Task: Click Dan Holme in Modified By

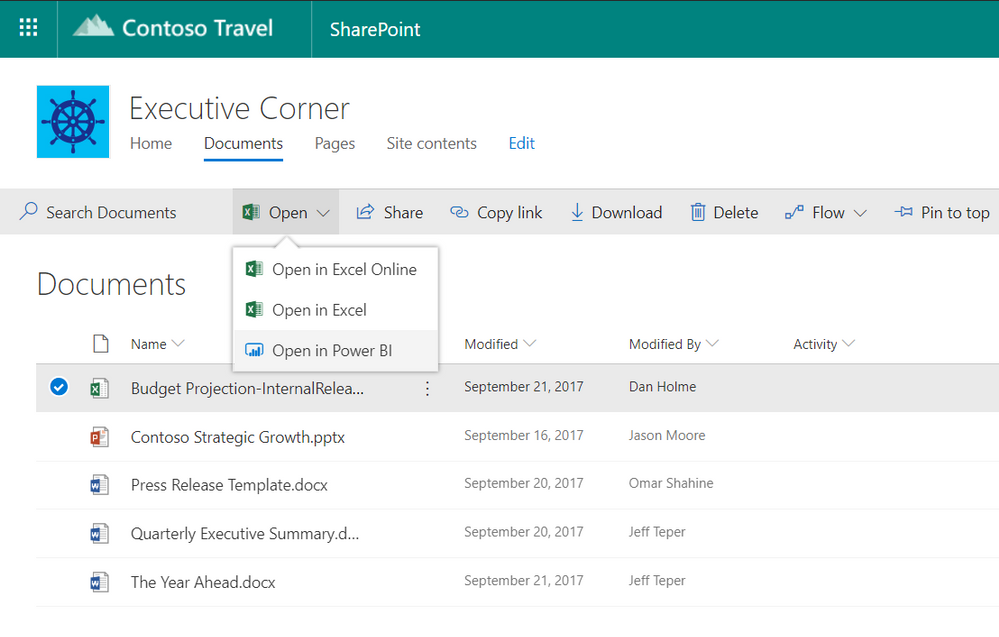Action: (x=663, y=387)
